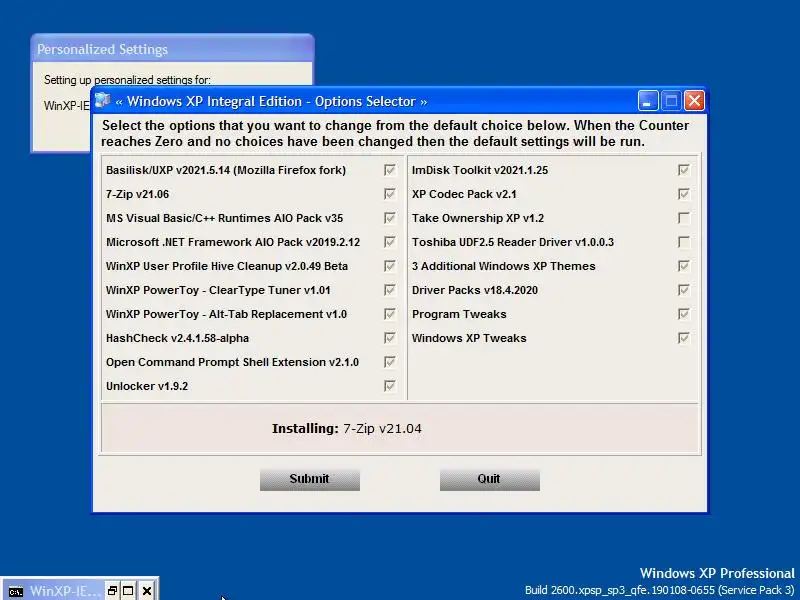Toggle the Unlocker v1.9.2 checkbox
800x600 pixels.
click(x=390, y=386)
